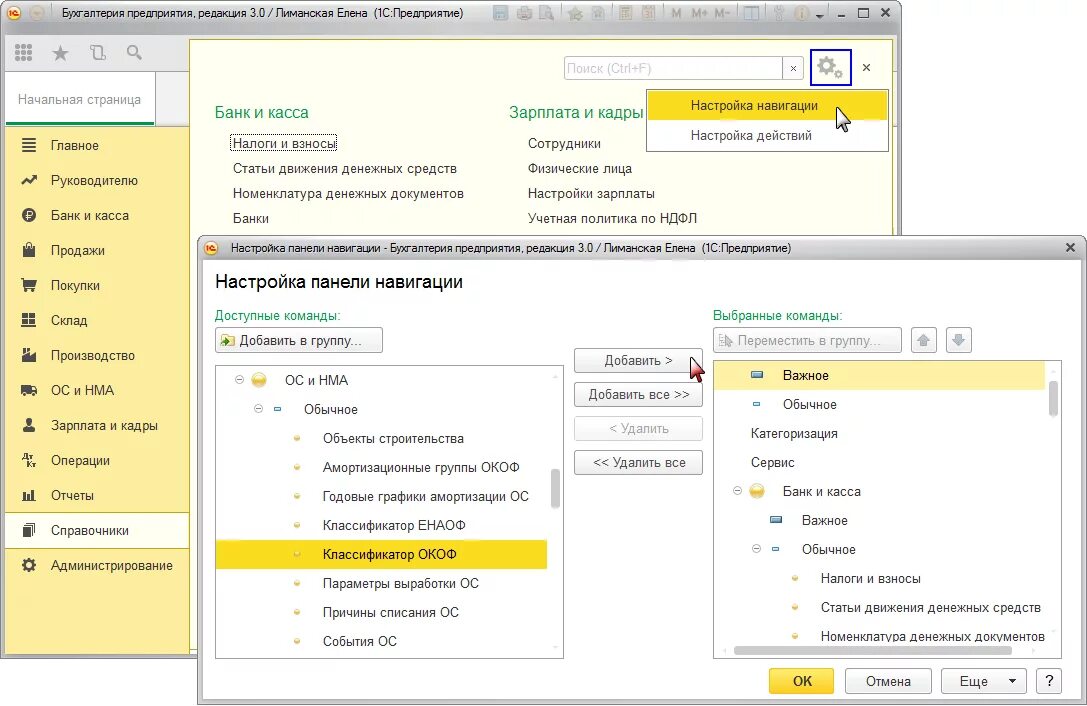Screen dimensions: 1087x706
Task: Confirm dialog with OK button
Action: [801, 681]
